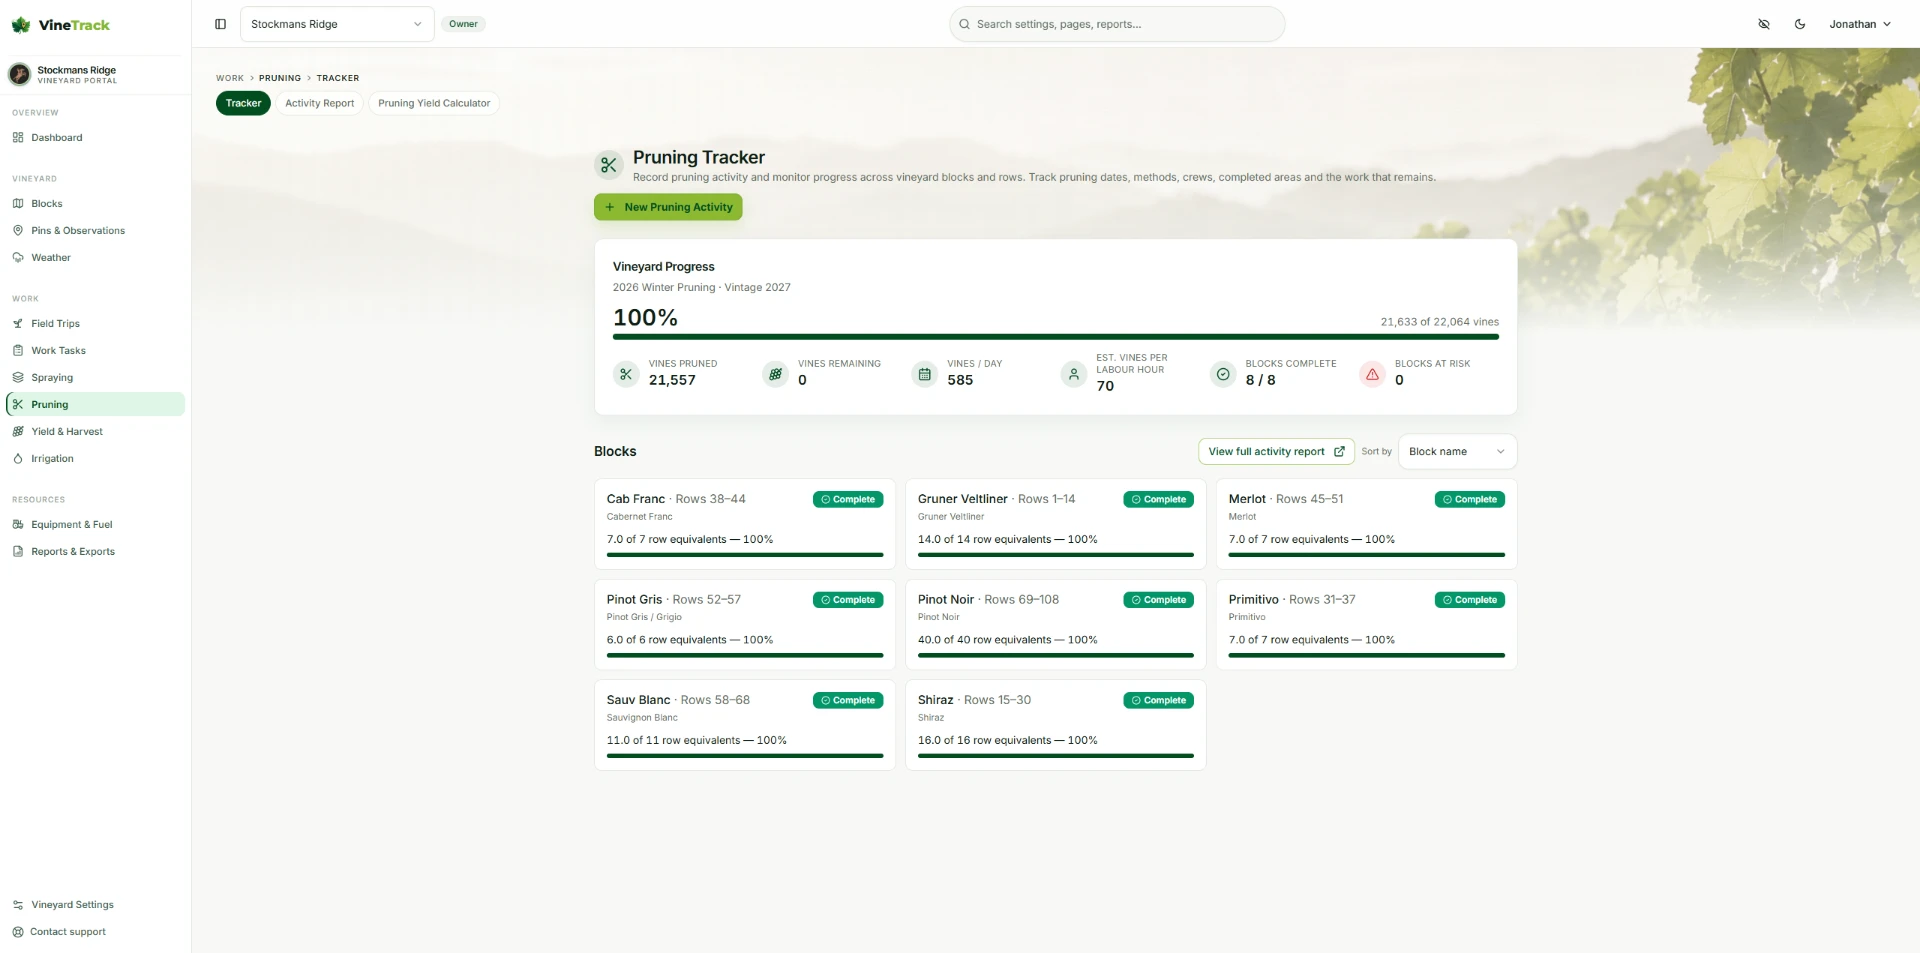Click the Dashboard grid icon
The width and height of the screenshot is (1920, 953).
pyautogui.click(x=18, y=137)
